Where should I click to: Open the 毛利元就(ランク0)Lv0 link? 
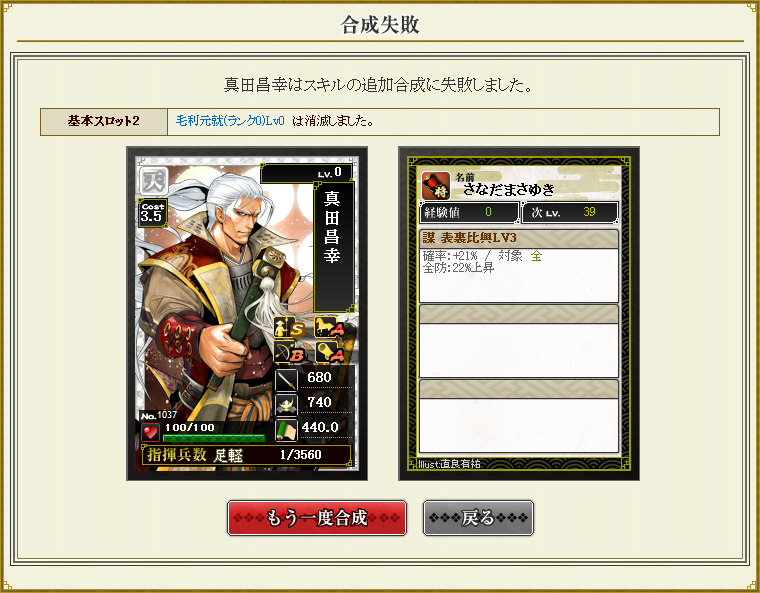pyautogui.click(x=230, y=121)
